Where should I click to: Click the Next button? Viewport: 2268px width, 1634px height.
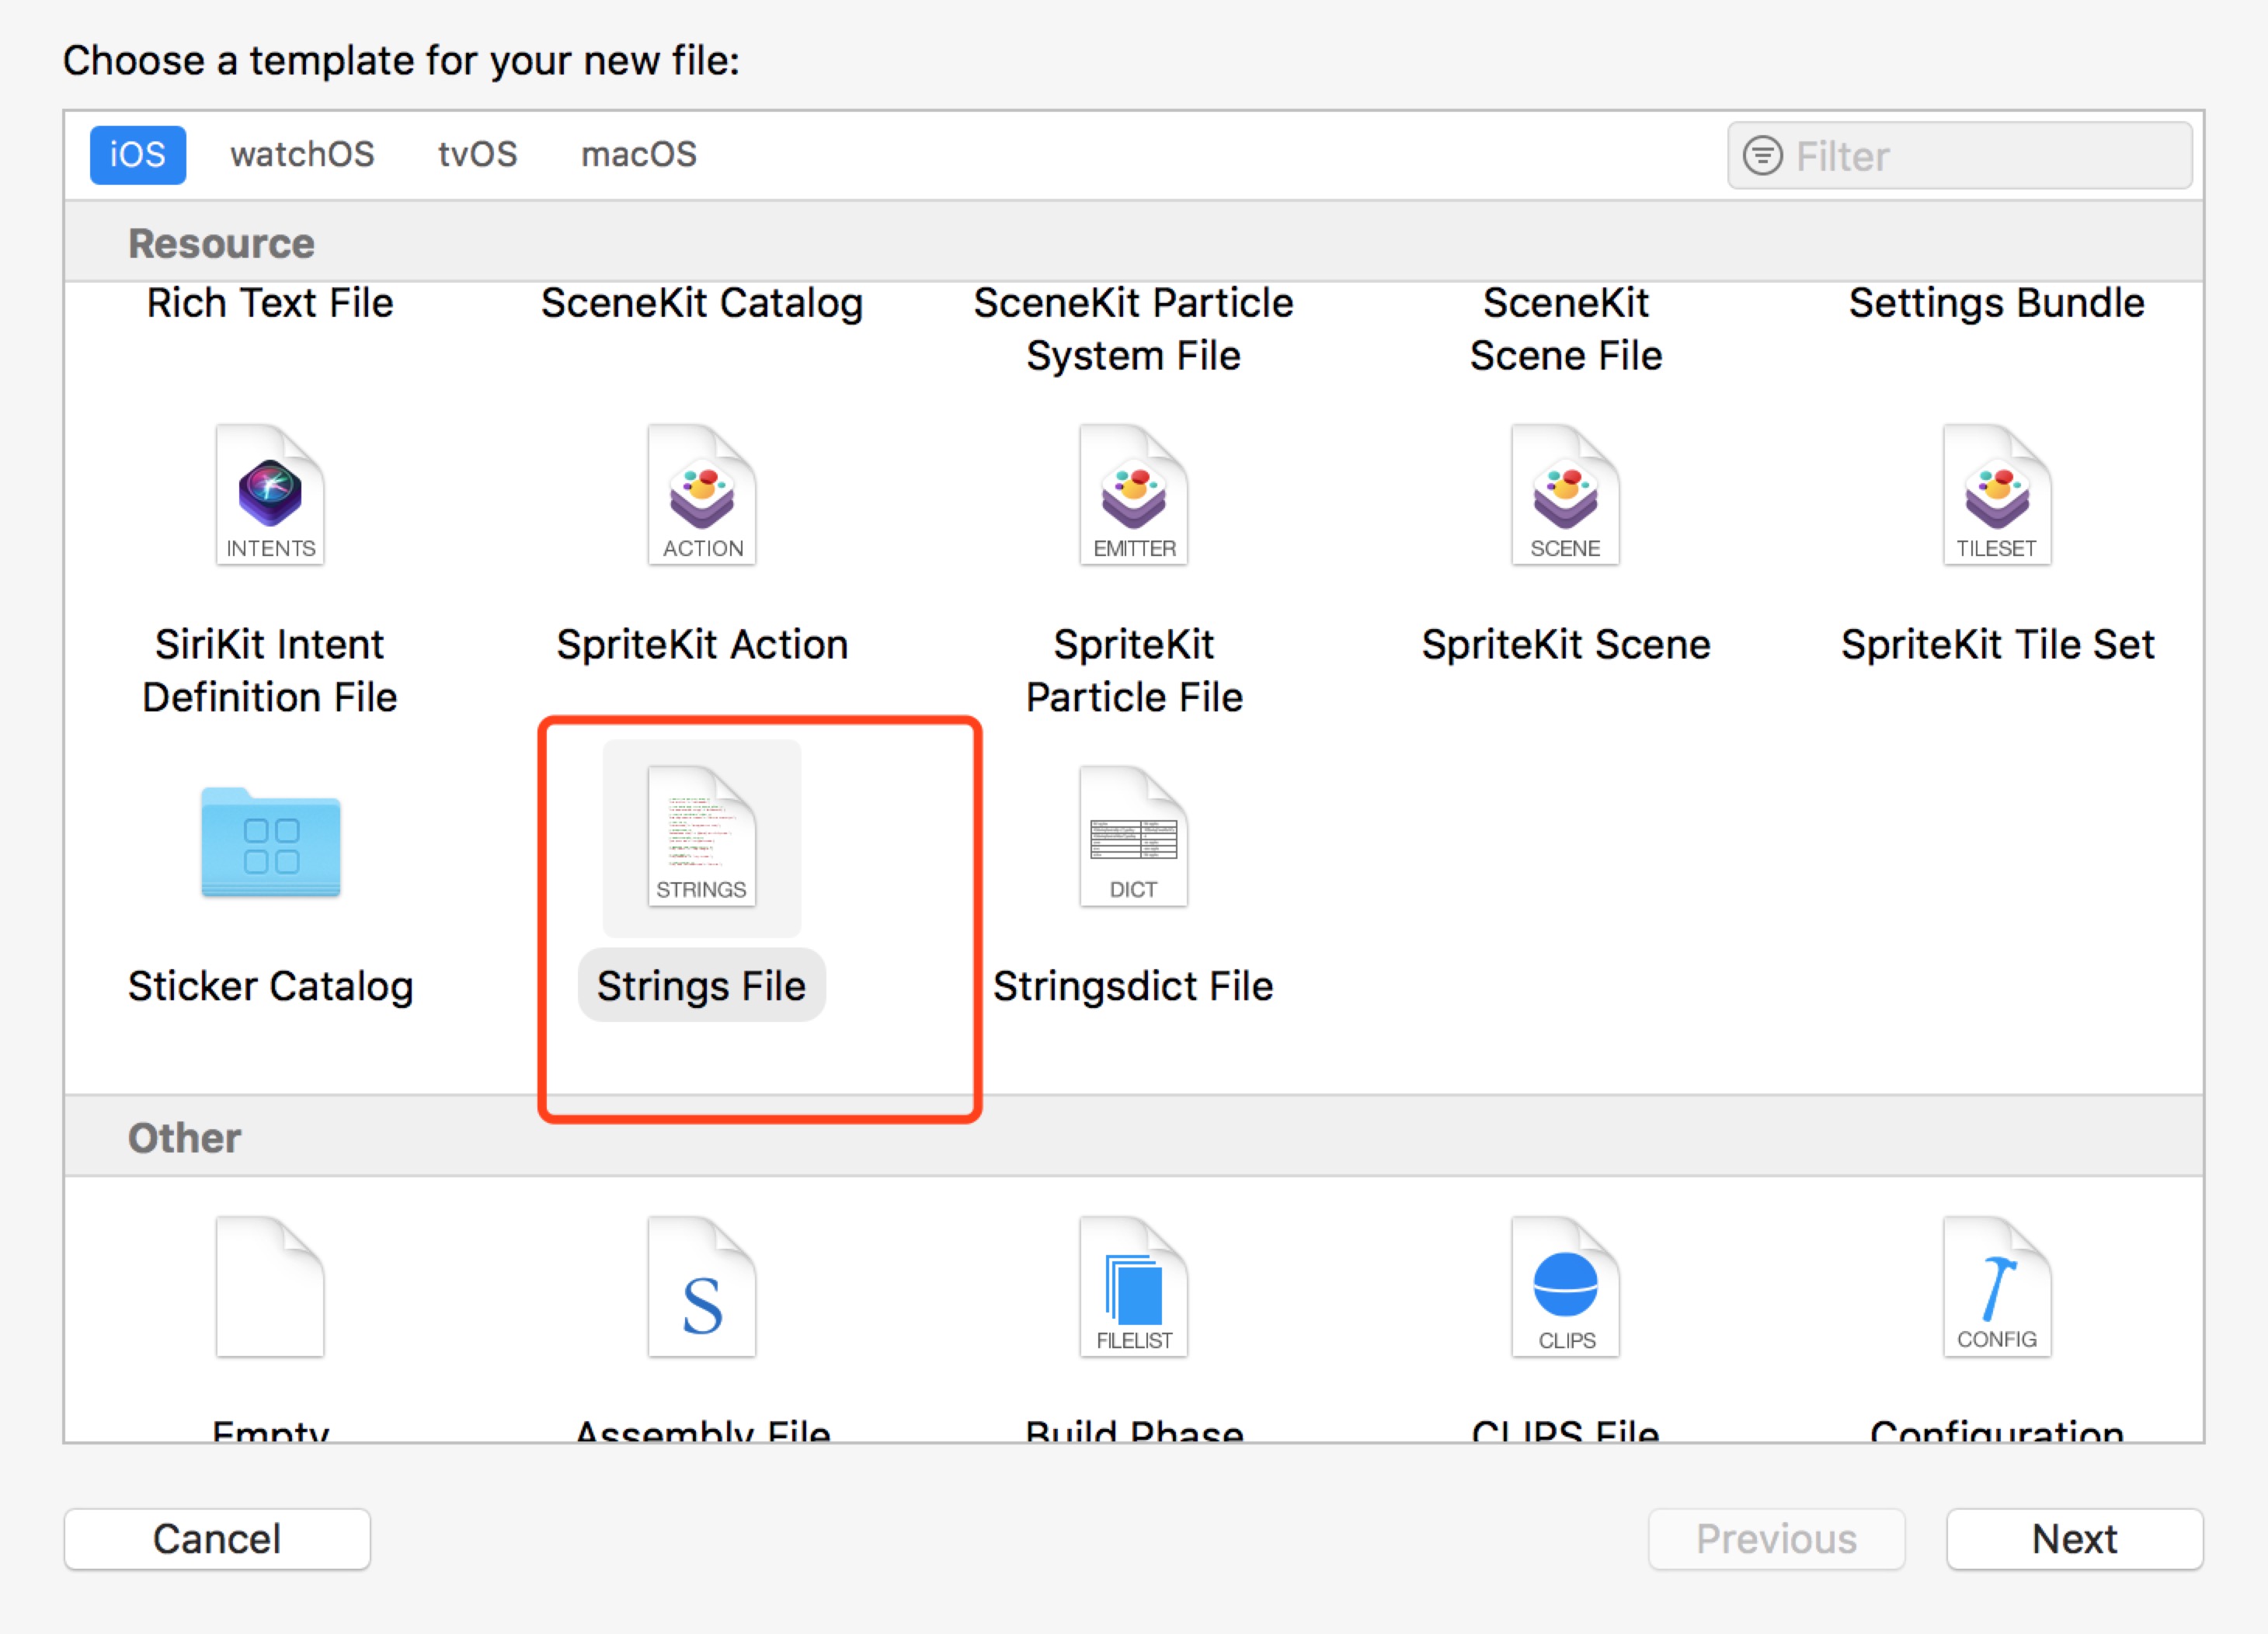point(2073,1539)
